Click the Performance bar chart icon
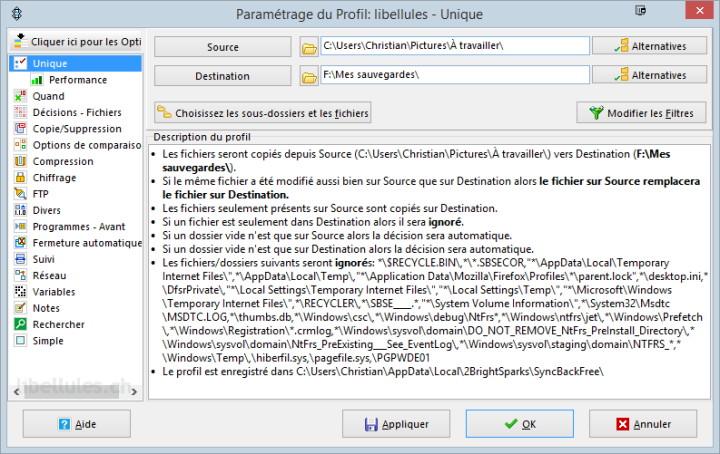This screenshot has height=454, width=720. [37, 80]
